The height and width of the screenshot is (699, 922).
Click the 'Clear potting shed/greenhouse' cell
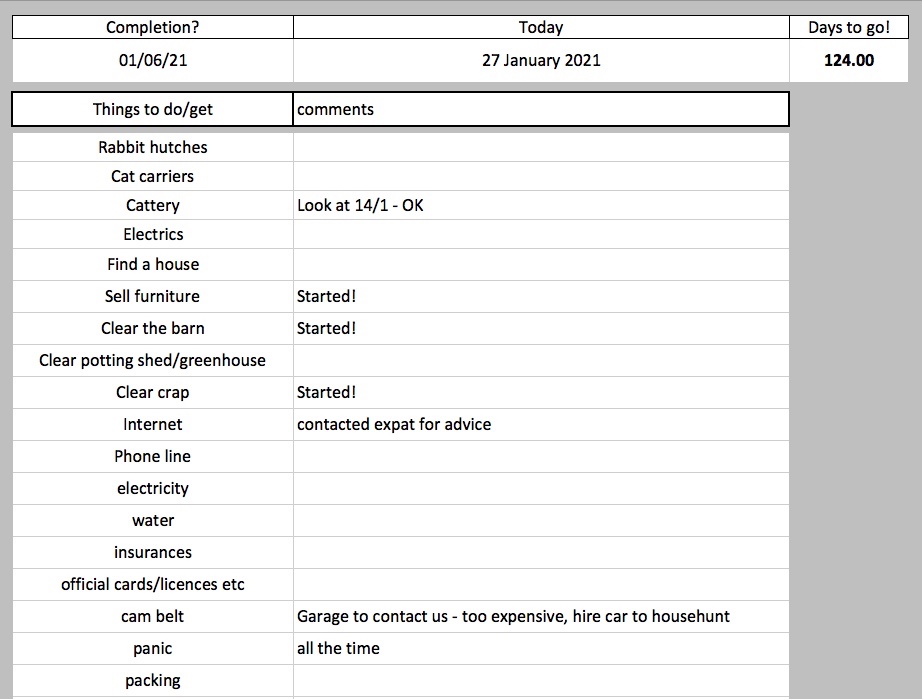click(x=153, y=360)
